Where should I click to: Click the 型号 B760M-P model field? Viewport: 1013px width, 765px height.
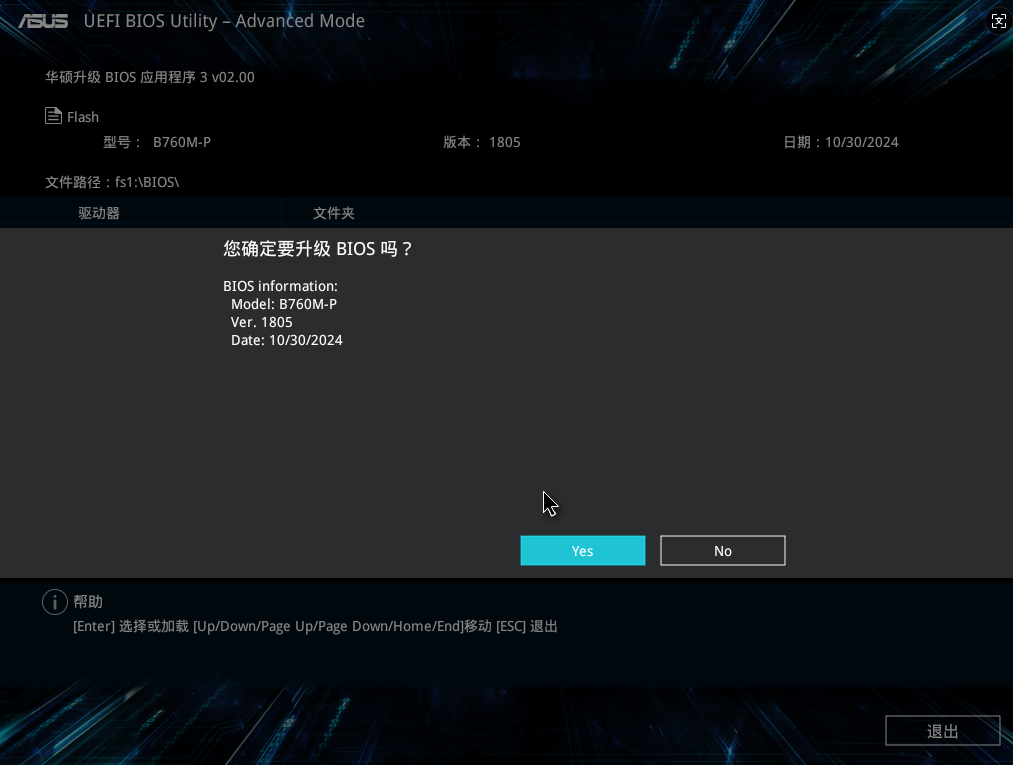(157, 142)
